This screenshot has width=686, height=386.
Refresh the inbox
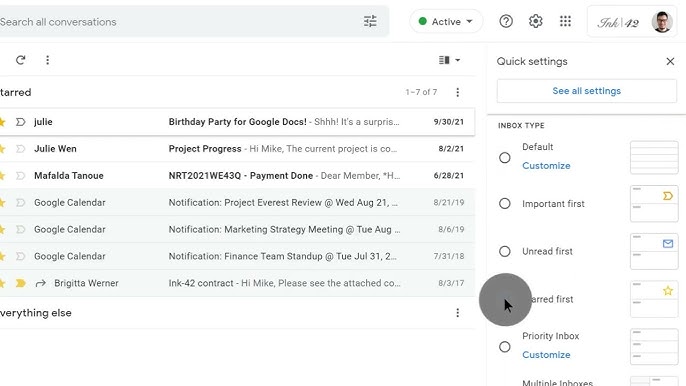21,60
